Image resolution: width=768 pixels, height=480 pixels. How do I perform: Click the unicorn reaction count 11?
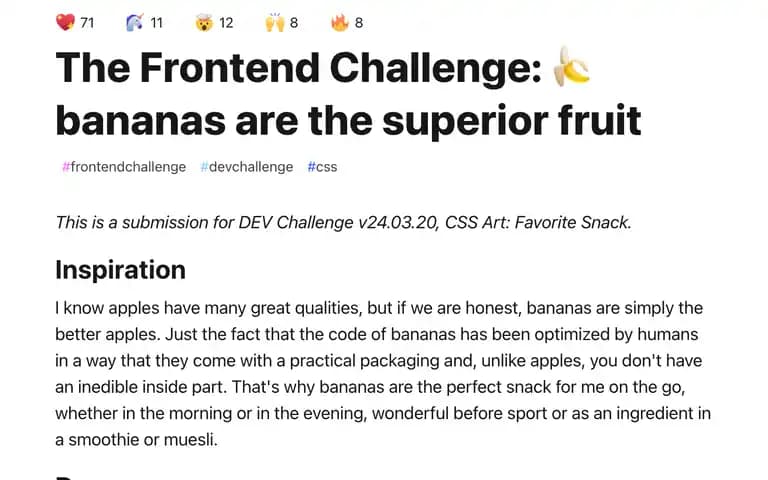pyautogui.click(x=156, y=23)
